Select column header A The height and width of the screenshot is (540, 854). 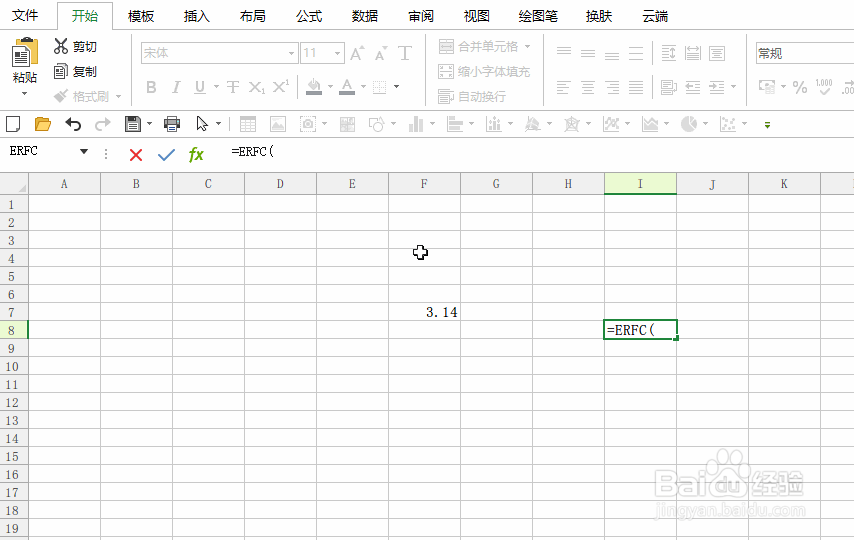point(64,184)
